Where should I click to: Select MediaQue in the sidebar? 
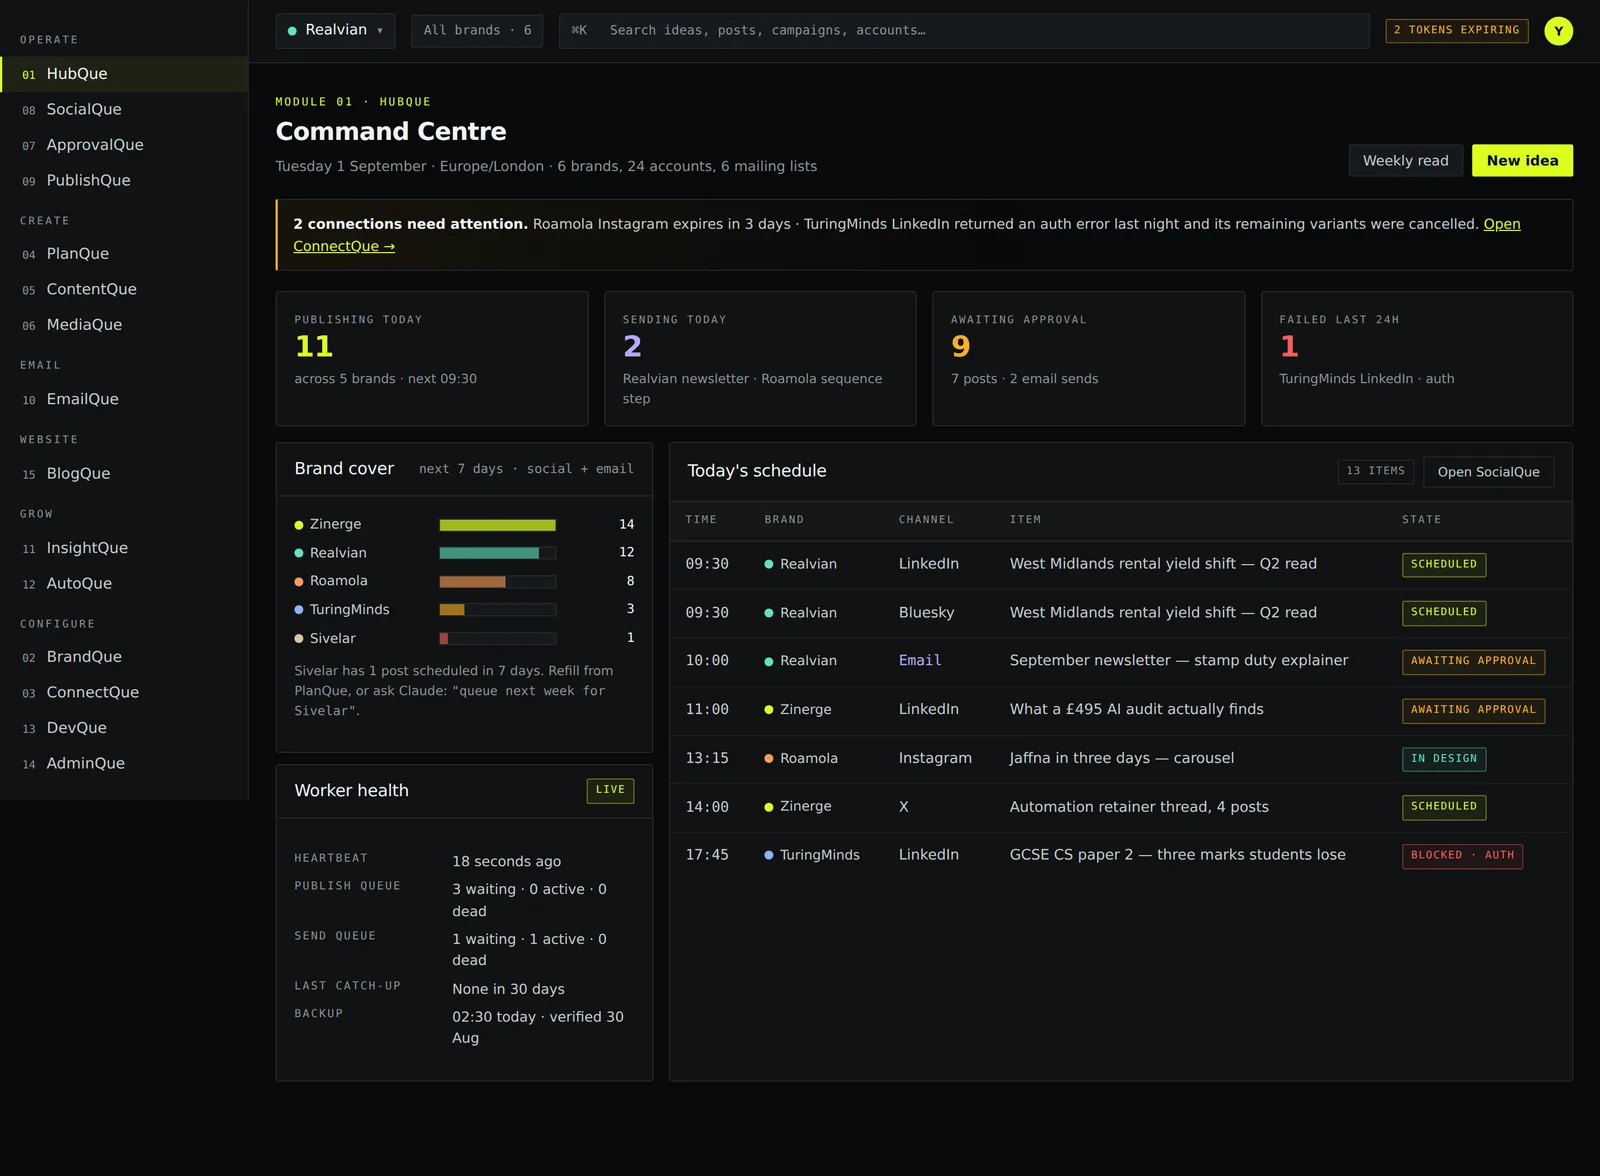pyautogui.click(x=124, y=325)
